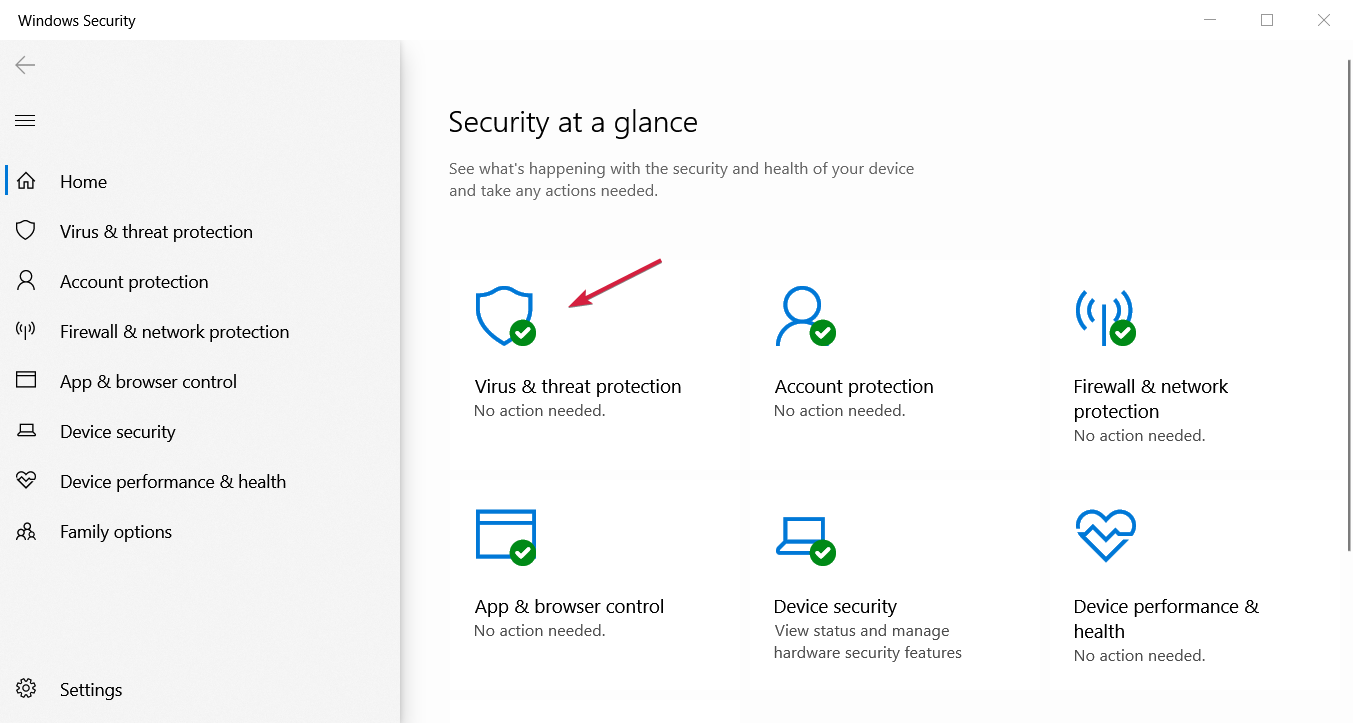Maximize the Windows Security window
Image resolution: width=1353 pixels, height=723 pixels.
[1267, 20]
